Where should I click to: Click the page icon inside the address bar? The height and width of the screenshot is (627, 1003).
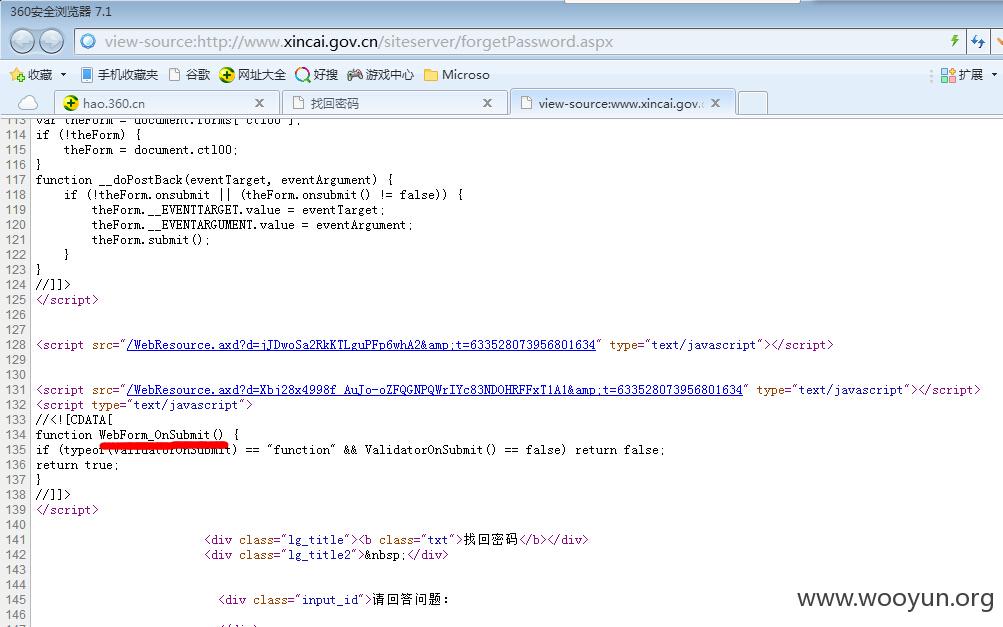pyautogui.click(x=88, y=42)
